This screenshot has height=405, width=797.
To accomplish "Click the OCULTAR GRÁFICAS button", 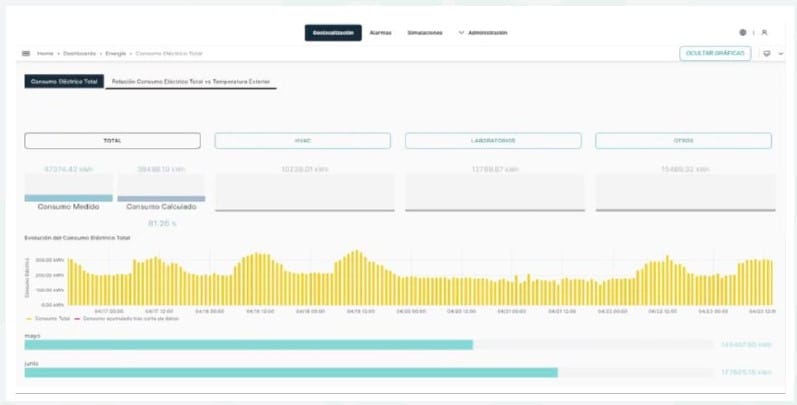I will (x=715, y=53).
